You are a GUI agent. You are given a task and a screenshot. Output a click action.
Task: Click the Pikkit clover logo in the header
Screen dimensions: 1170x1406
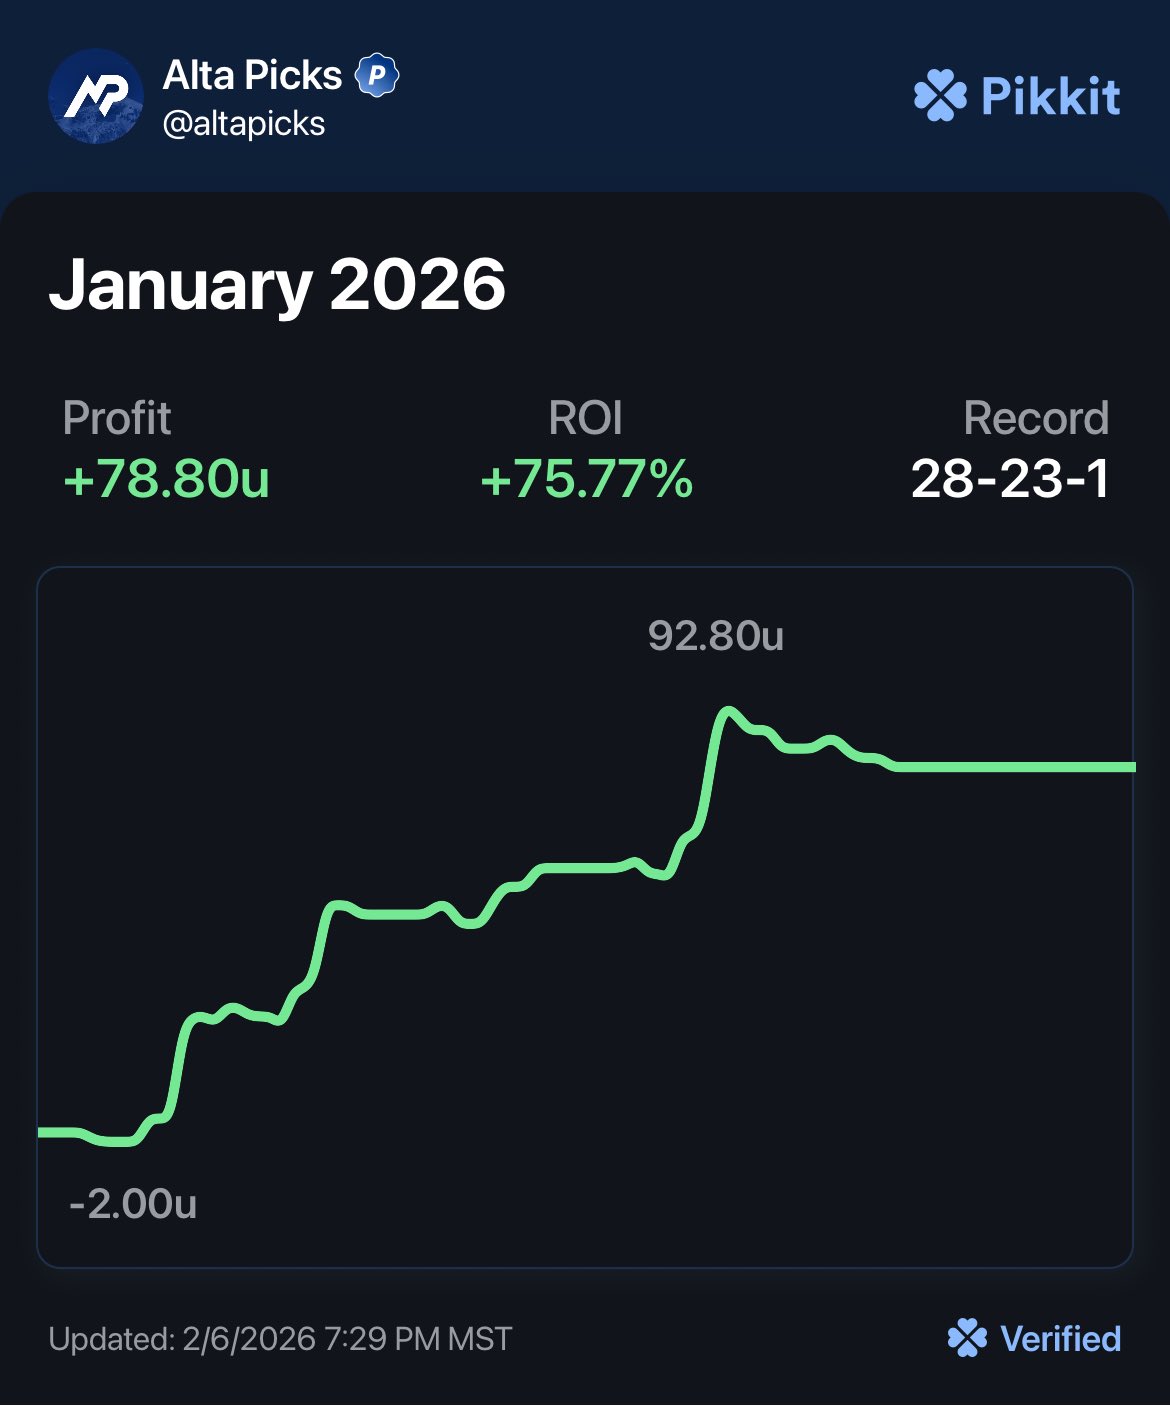point(940,96)
